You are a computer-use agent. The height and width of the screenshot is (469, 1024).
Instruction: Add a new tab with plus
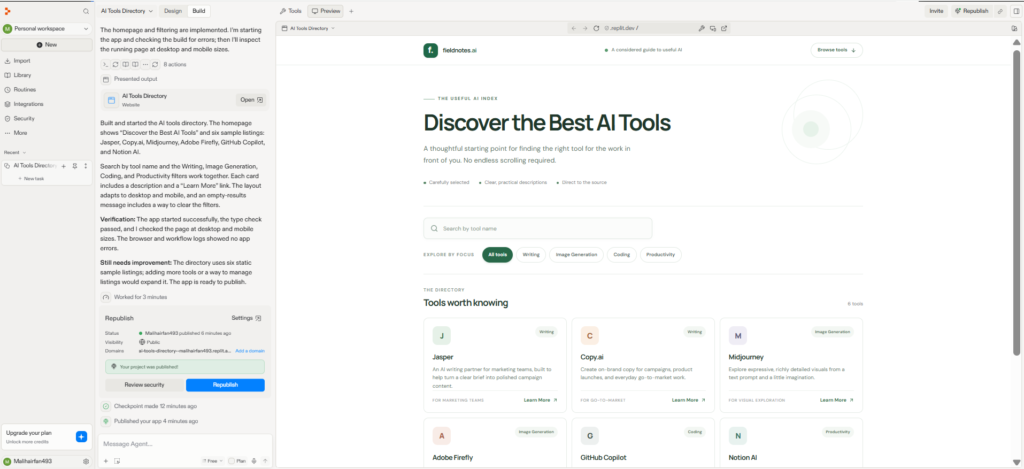(x=351, y=11)
